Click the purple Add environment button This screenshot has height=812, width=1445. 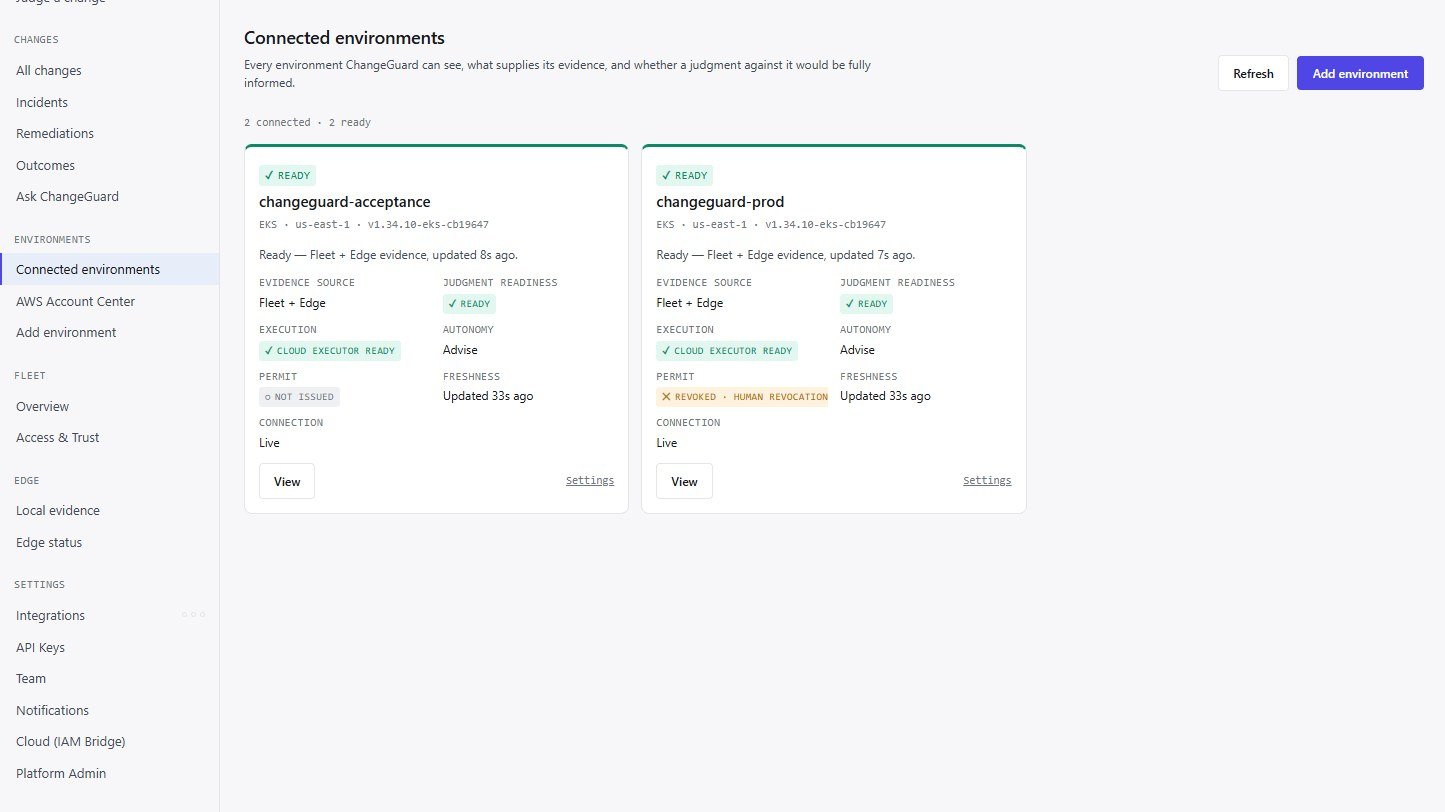pos(1360,73)
